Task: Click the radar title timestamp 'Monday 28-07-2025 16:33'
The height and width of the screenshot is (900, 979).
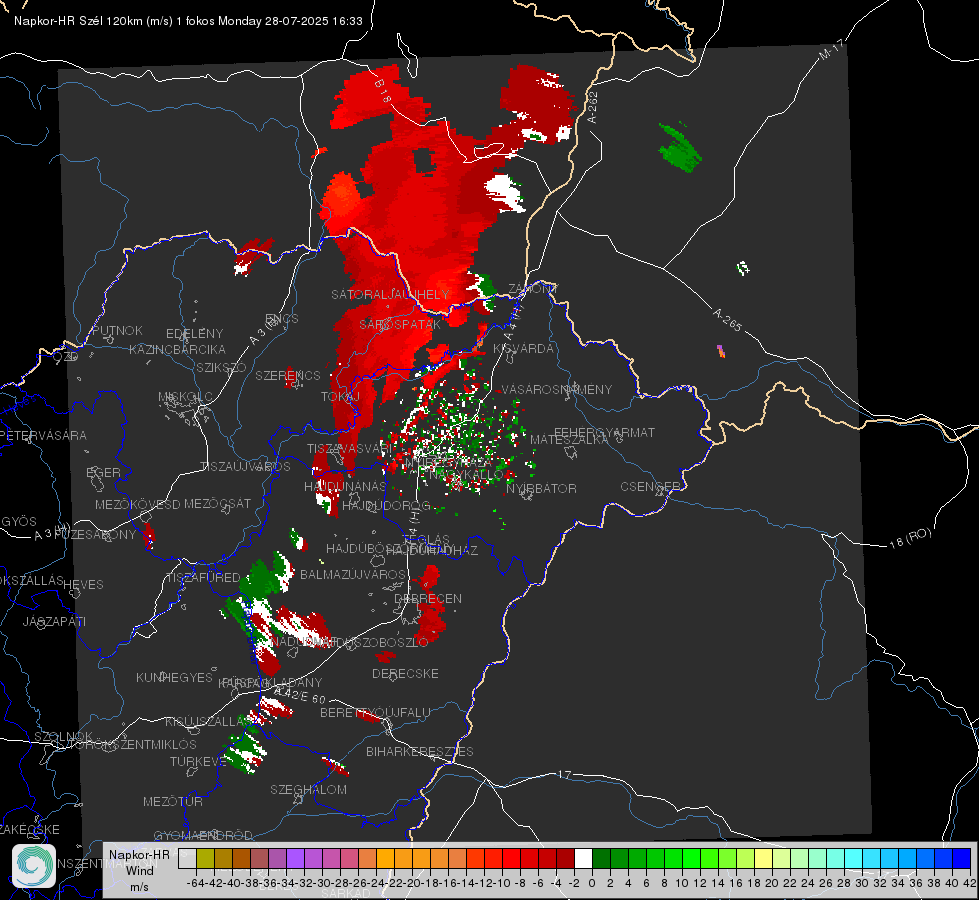Action: coord(290,21)
